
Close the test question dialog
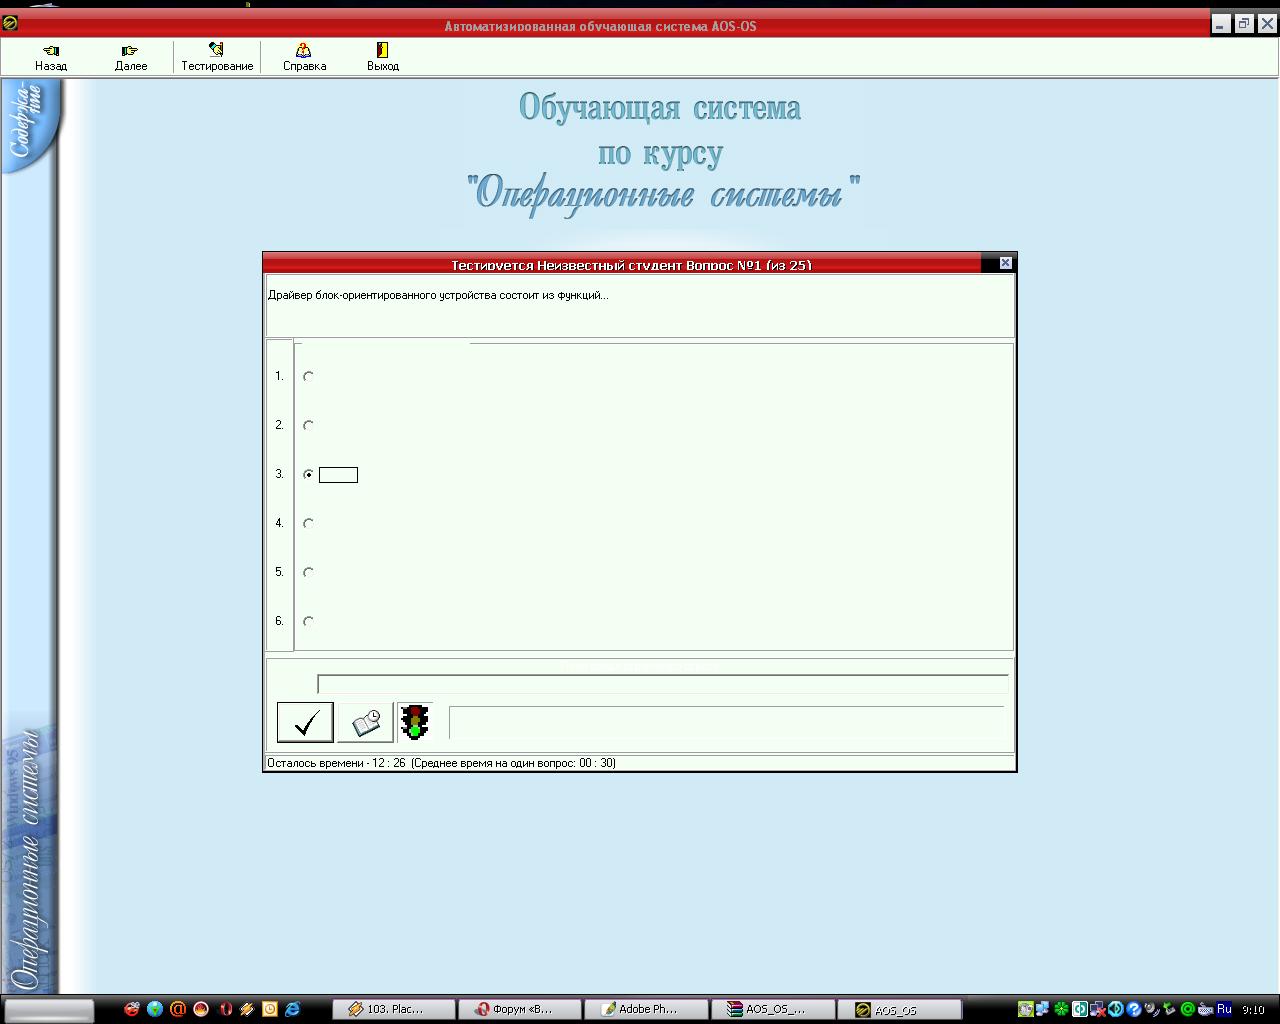coord(1006,263)
